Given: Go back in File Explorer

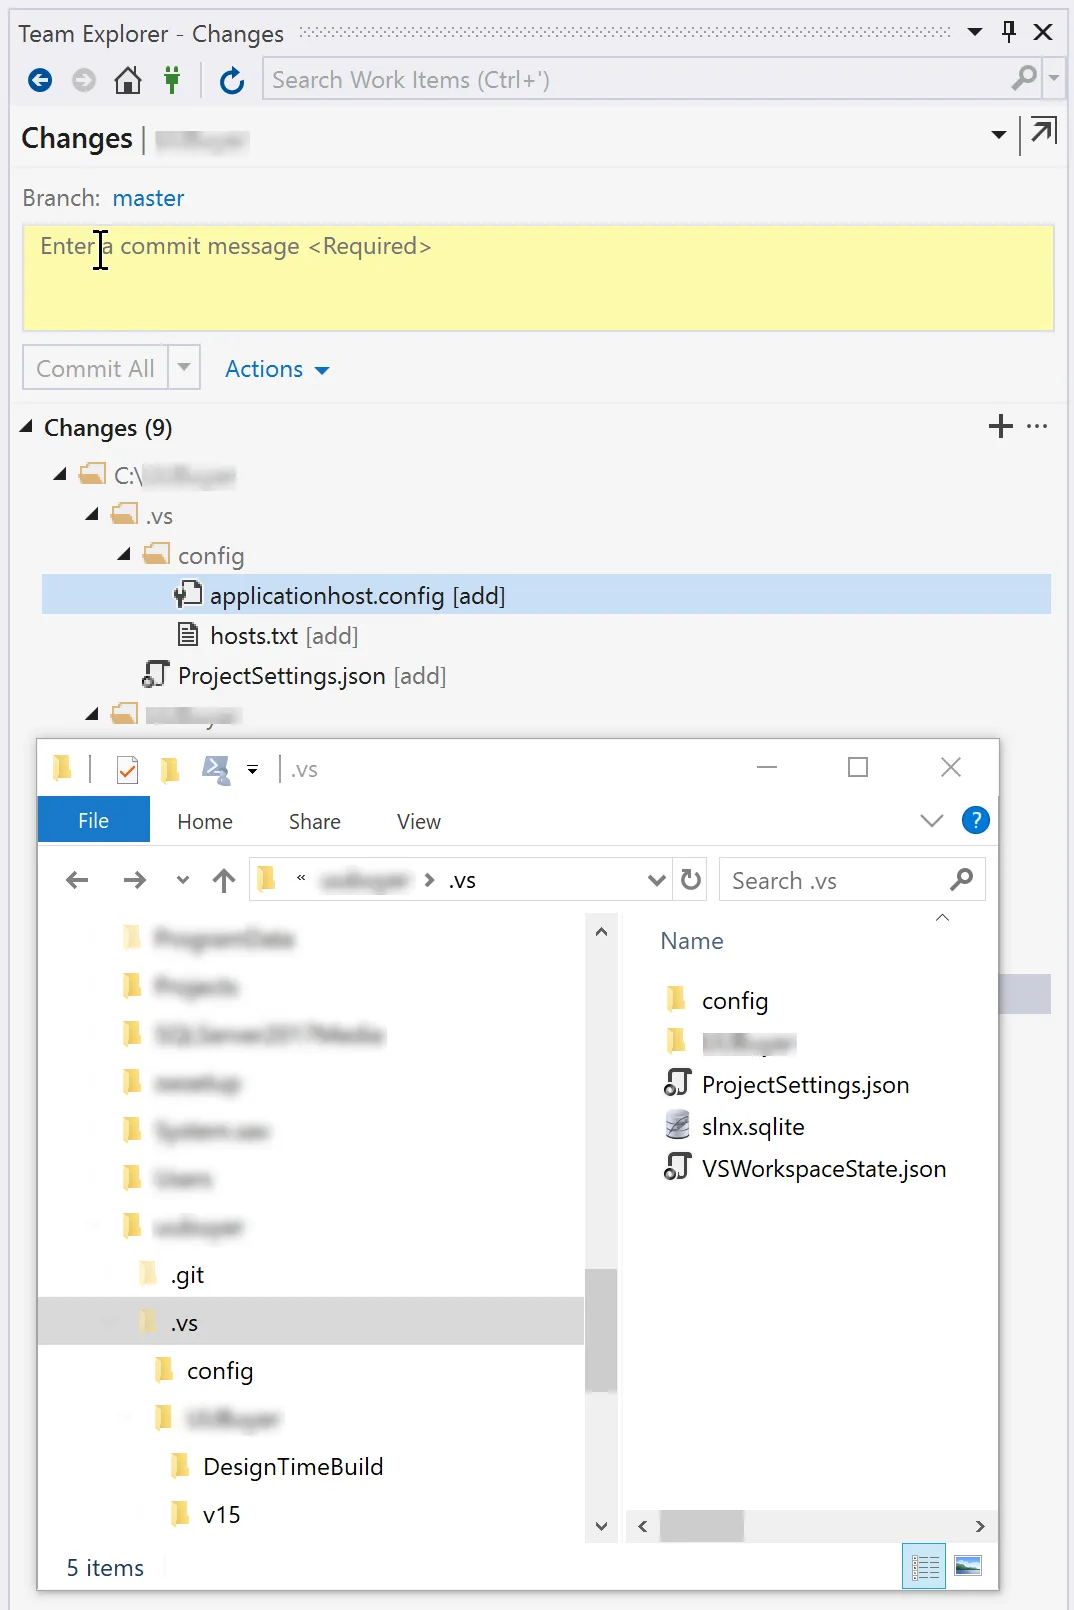Looking at the screenshot, I should pyautogui.click(x=77, y=880).
